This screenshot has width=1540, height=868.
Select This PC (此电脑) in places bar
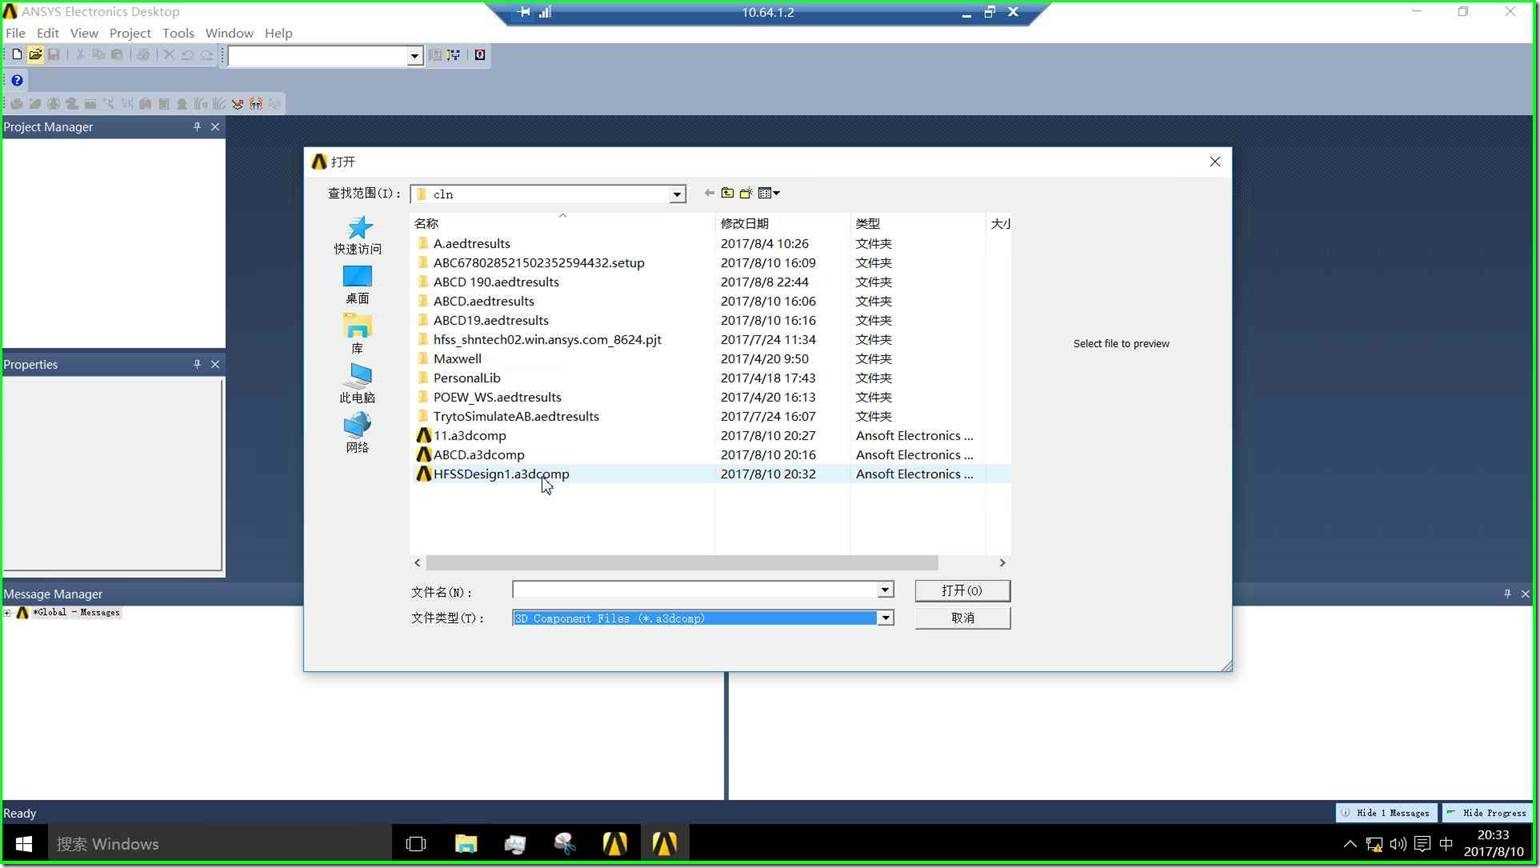(x=357, y=384)
